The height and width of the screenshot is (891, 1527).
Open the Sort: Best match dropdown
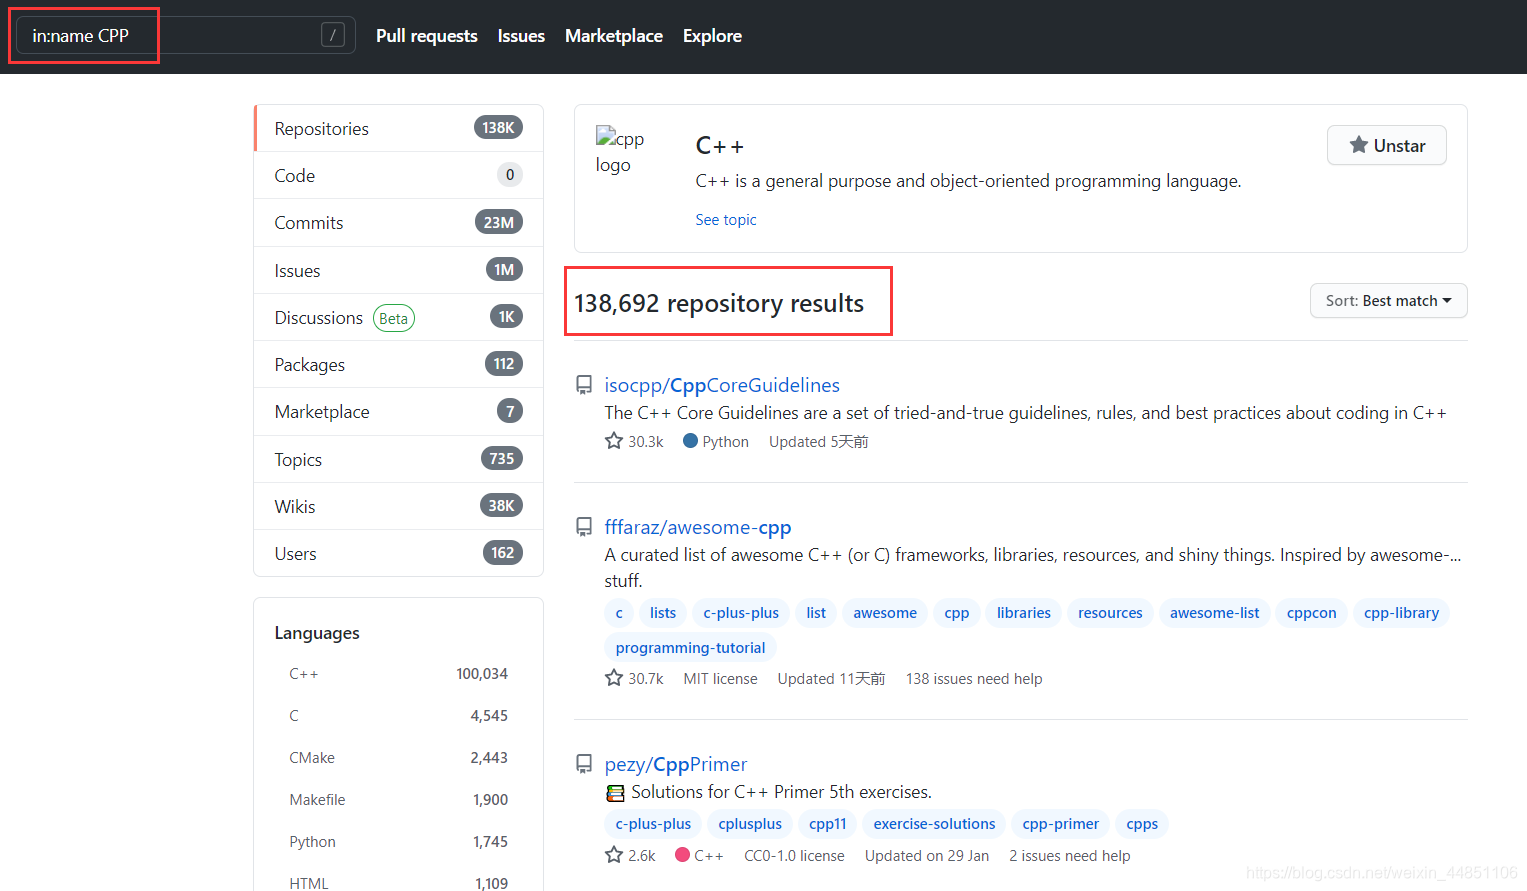[x=1388, y=301]
